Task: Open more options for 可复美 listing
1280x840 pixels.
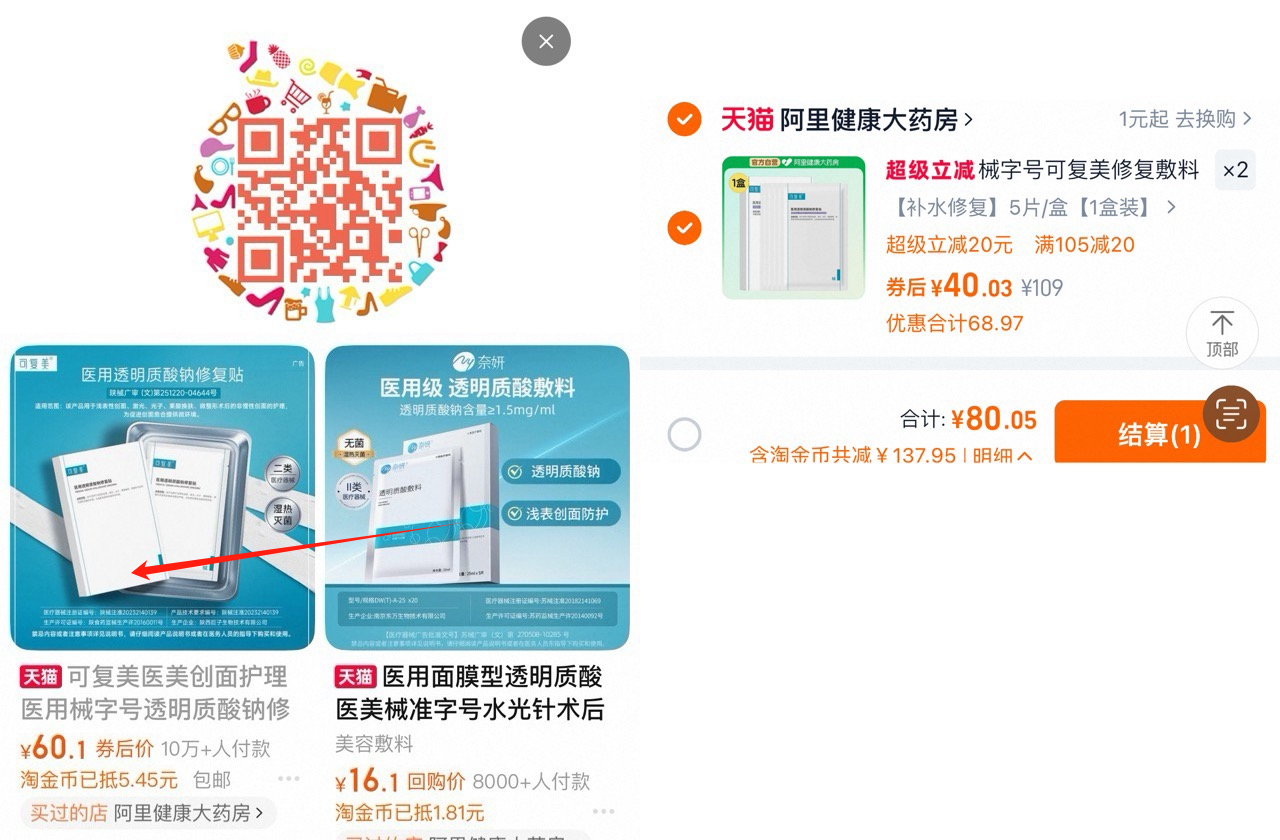Action: pos(289,779)
